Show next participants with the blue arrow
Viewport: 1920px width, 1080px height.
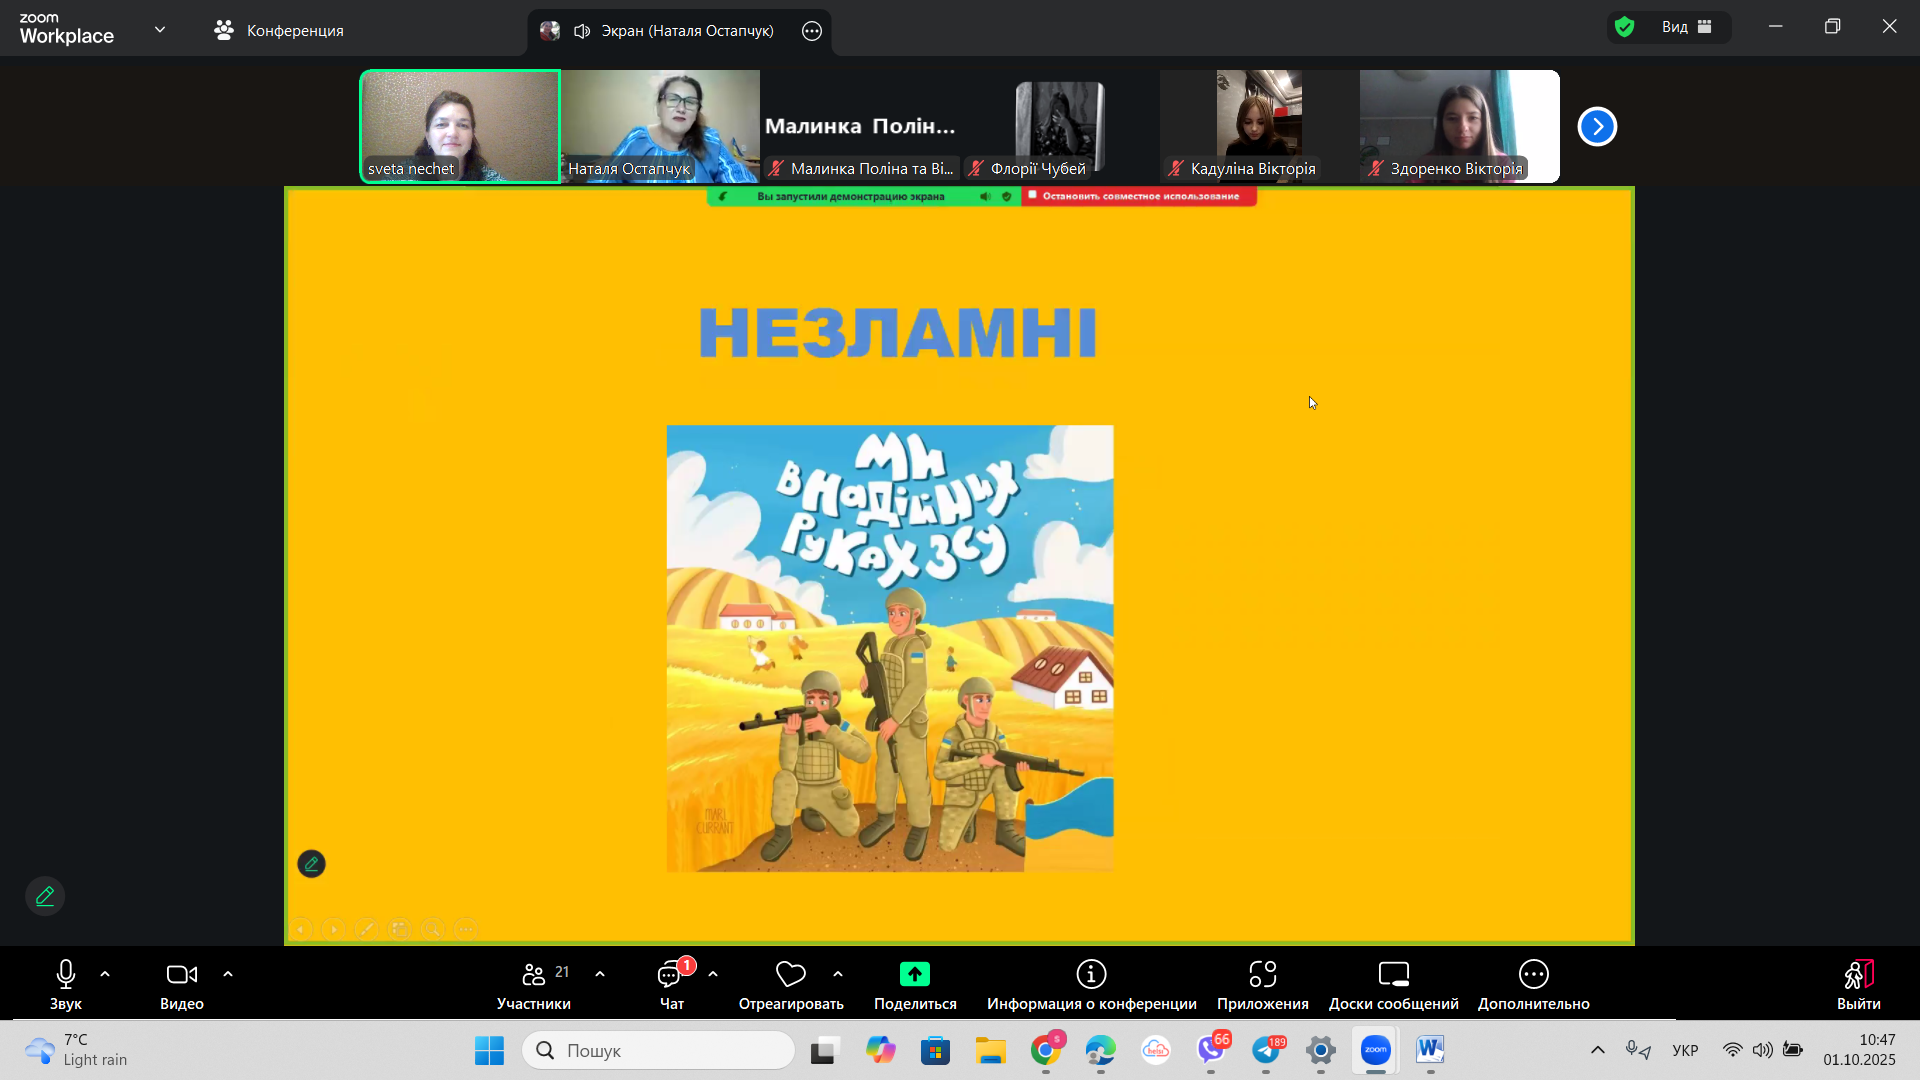point(1597,127)
